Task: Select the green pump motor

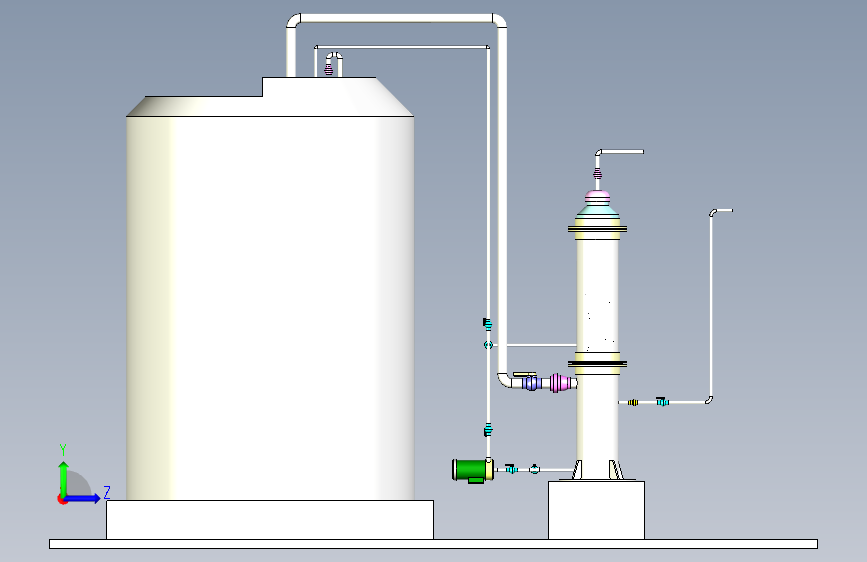Action: (470, 470)
